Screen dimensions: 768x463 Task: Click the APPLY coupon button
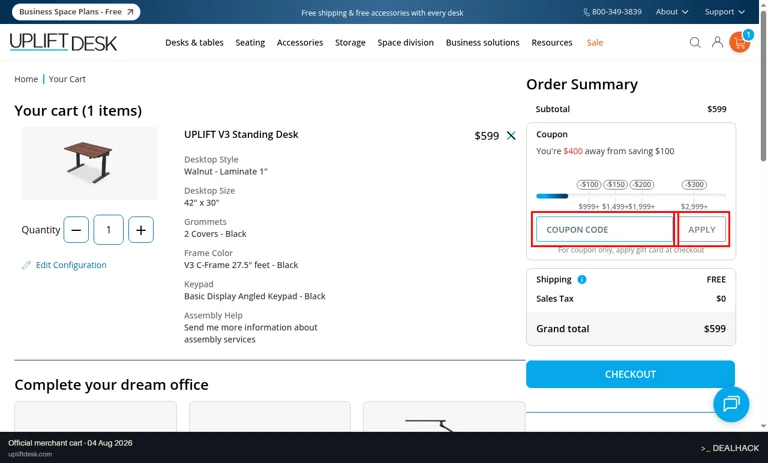click(x=701, y=229)
